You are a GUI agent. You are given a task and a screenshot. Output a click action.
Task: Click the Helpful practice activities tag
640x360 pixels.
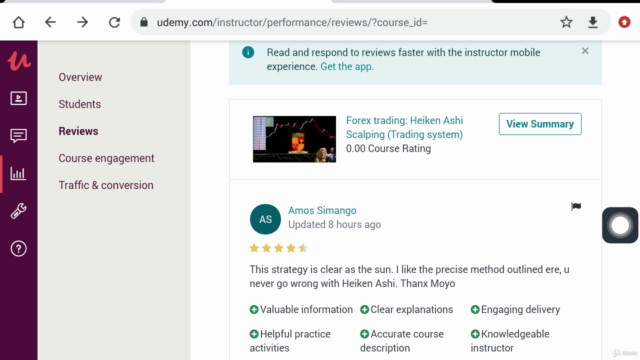(290, 341)
